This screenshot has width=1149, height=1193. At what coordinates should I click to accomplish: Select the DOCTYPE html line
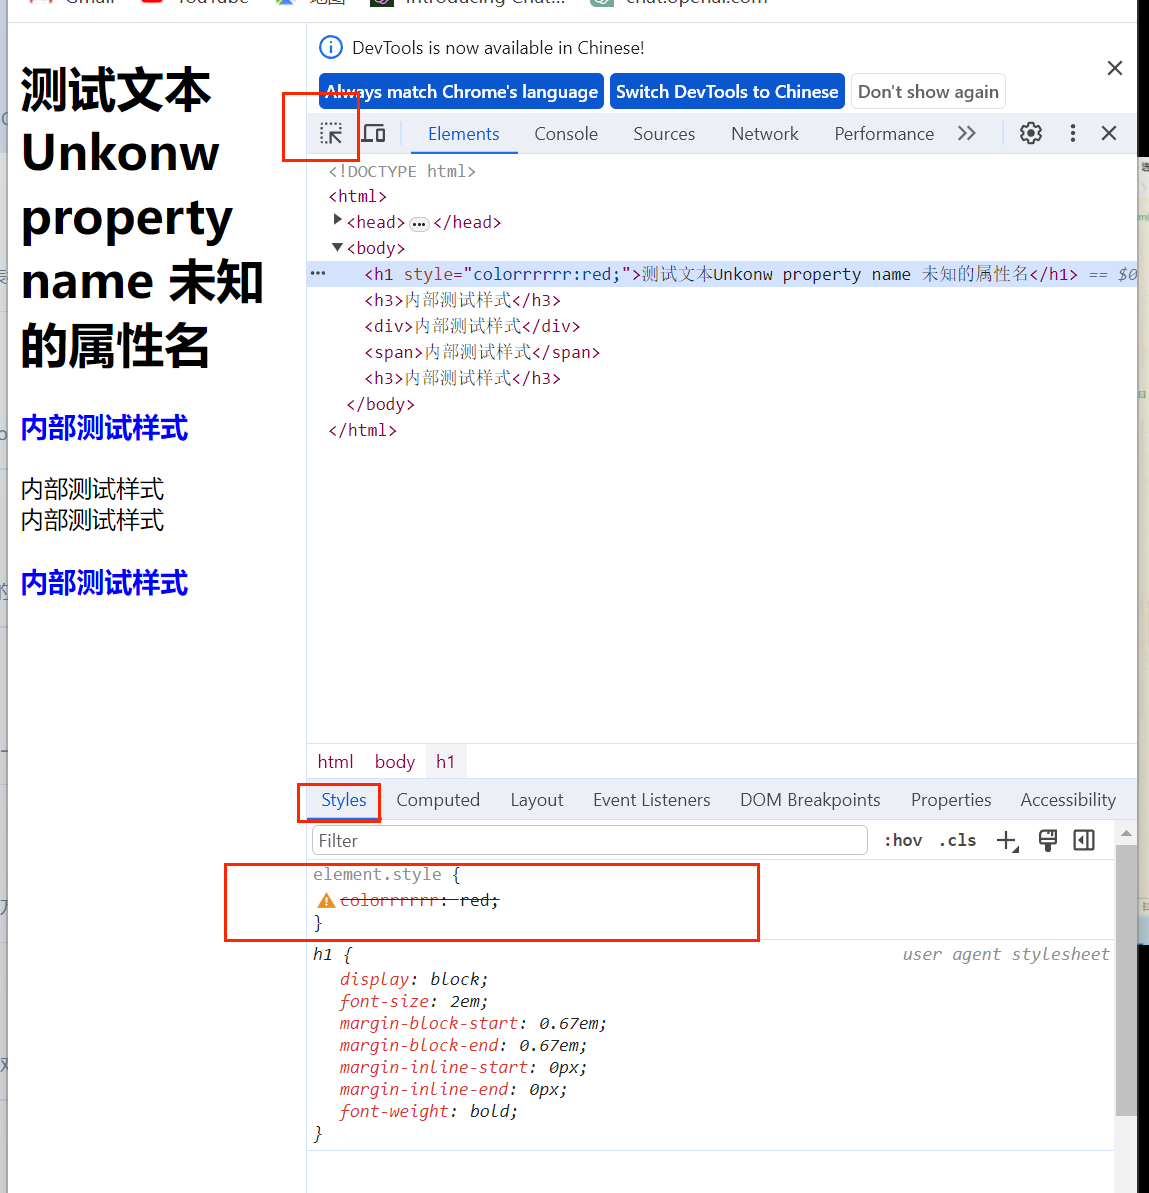point(402,171)
